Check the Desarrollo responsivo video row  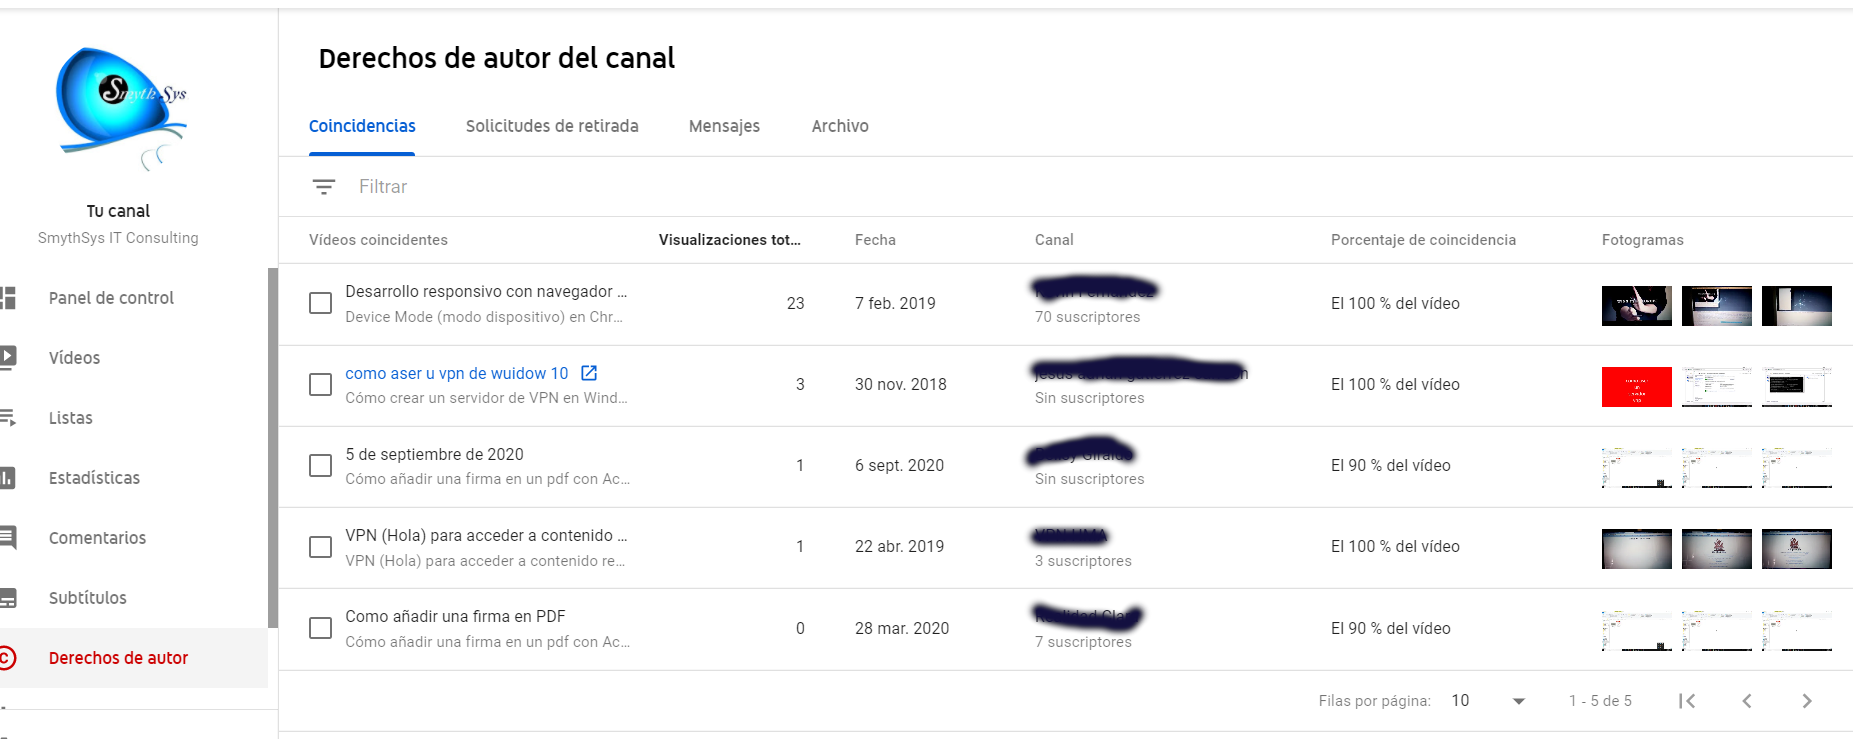(320, 303)
